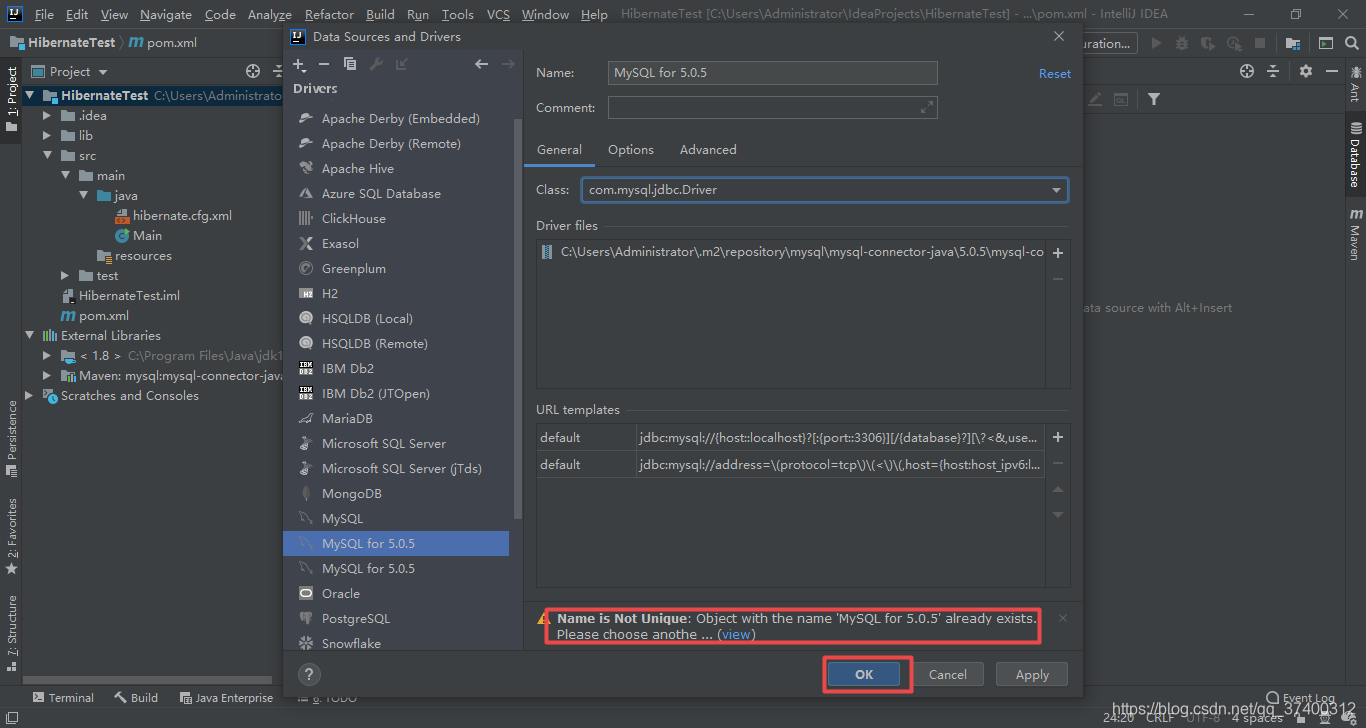Screen dimensions: 1366x728
Task: Add a new URL template
Action: pyautogui.click(x=1058, y=437)
